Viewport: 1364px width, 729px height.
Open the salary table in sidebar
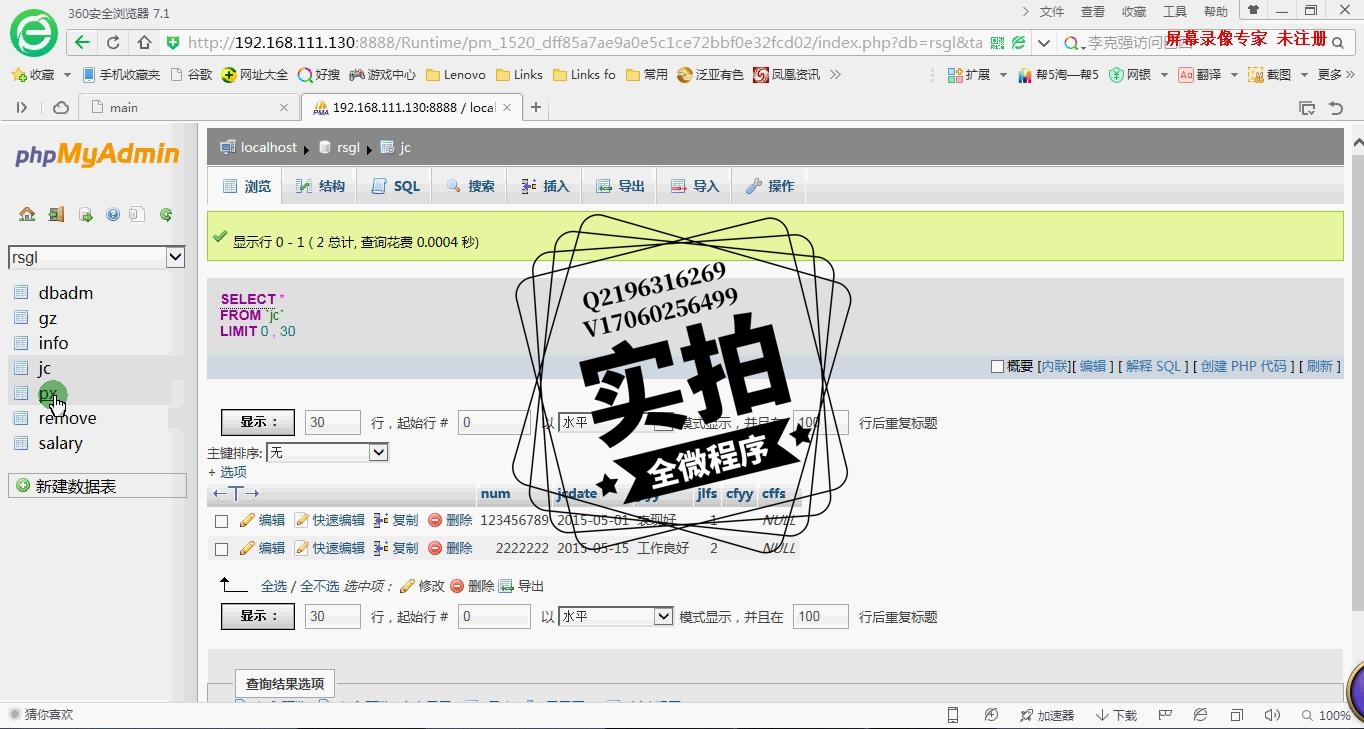(x=61, y=443)
